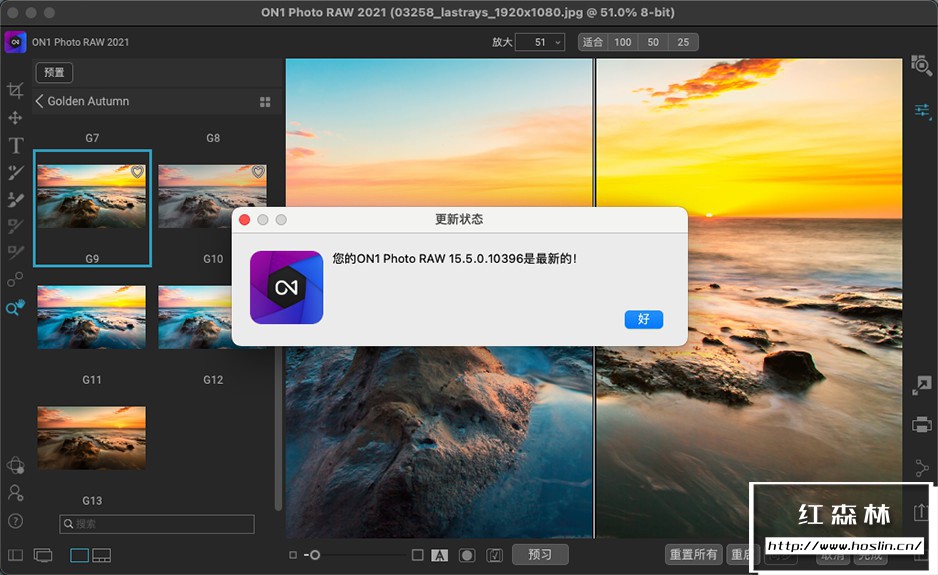Toggle dual display mode
Screen dimensions: 938x575
43,555
